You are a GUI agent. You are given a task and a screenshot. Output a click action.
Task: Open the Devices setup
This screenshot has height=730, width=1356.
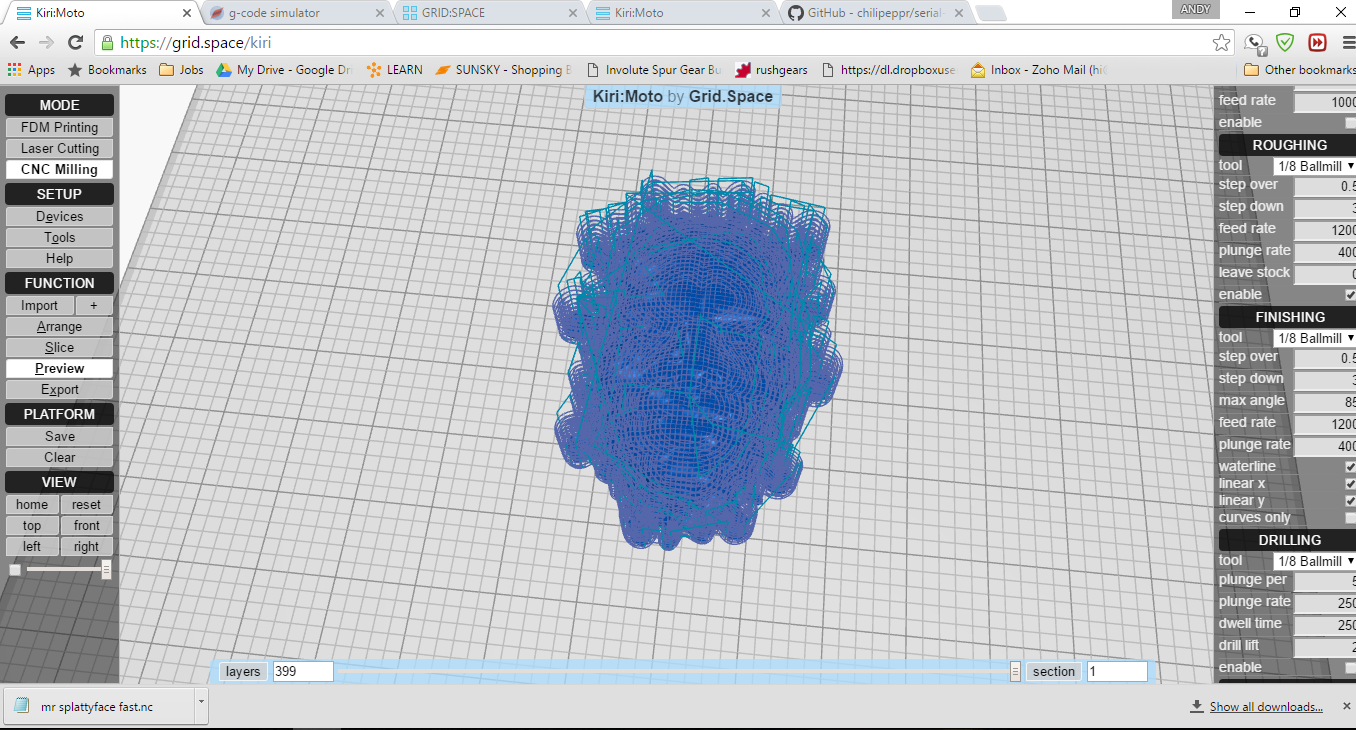[59, 217]
